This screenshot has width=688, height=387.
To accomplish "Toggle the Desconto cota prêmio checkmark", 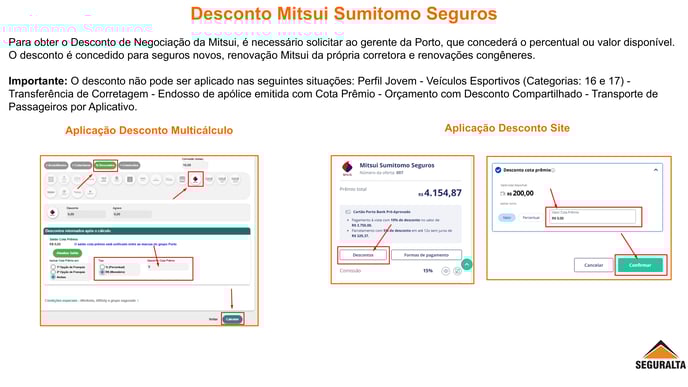I will click(498, 170).
